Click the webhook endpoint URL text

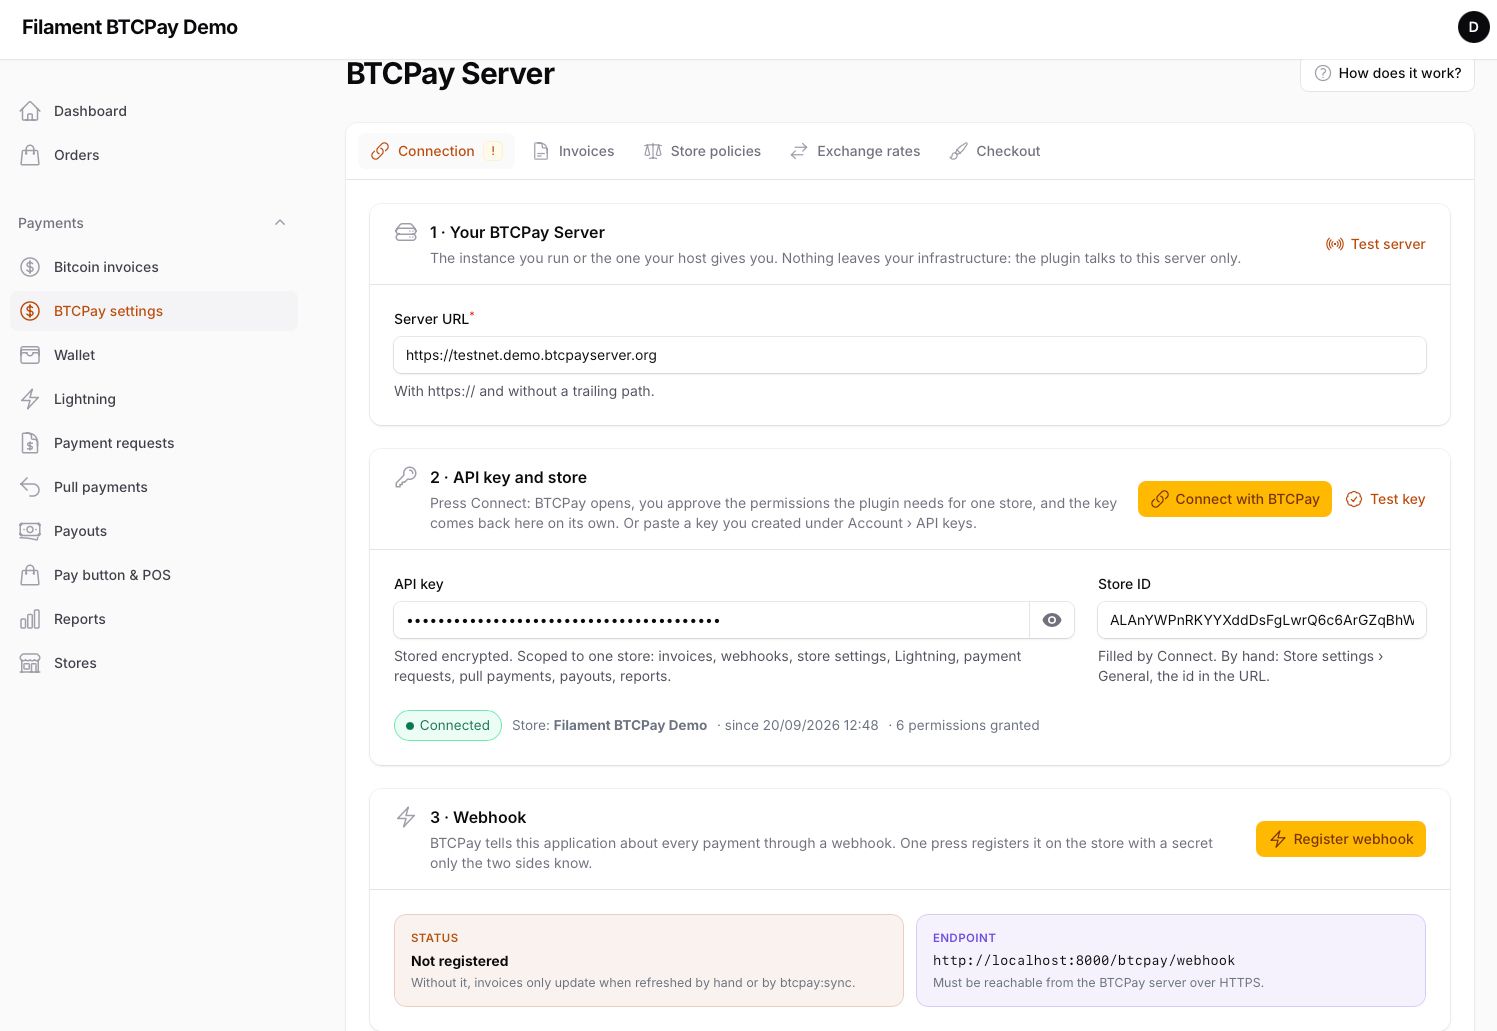coord(1084,960)
